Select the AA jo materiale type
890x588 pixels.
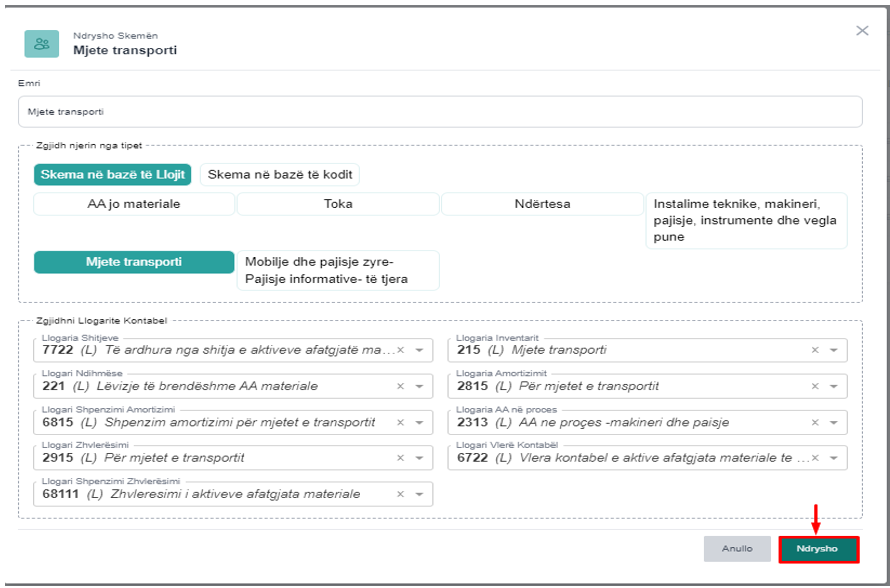click(134, 204)
